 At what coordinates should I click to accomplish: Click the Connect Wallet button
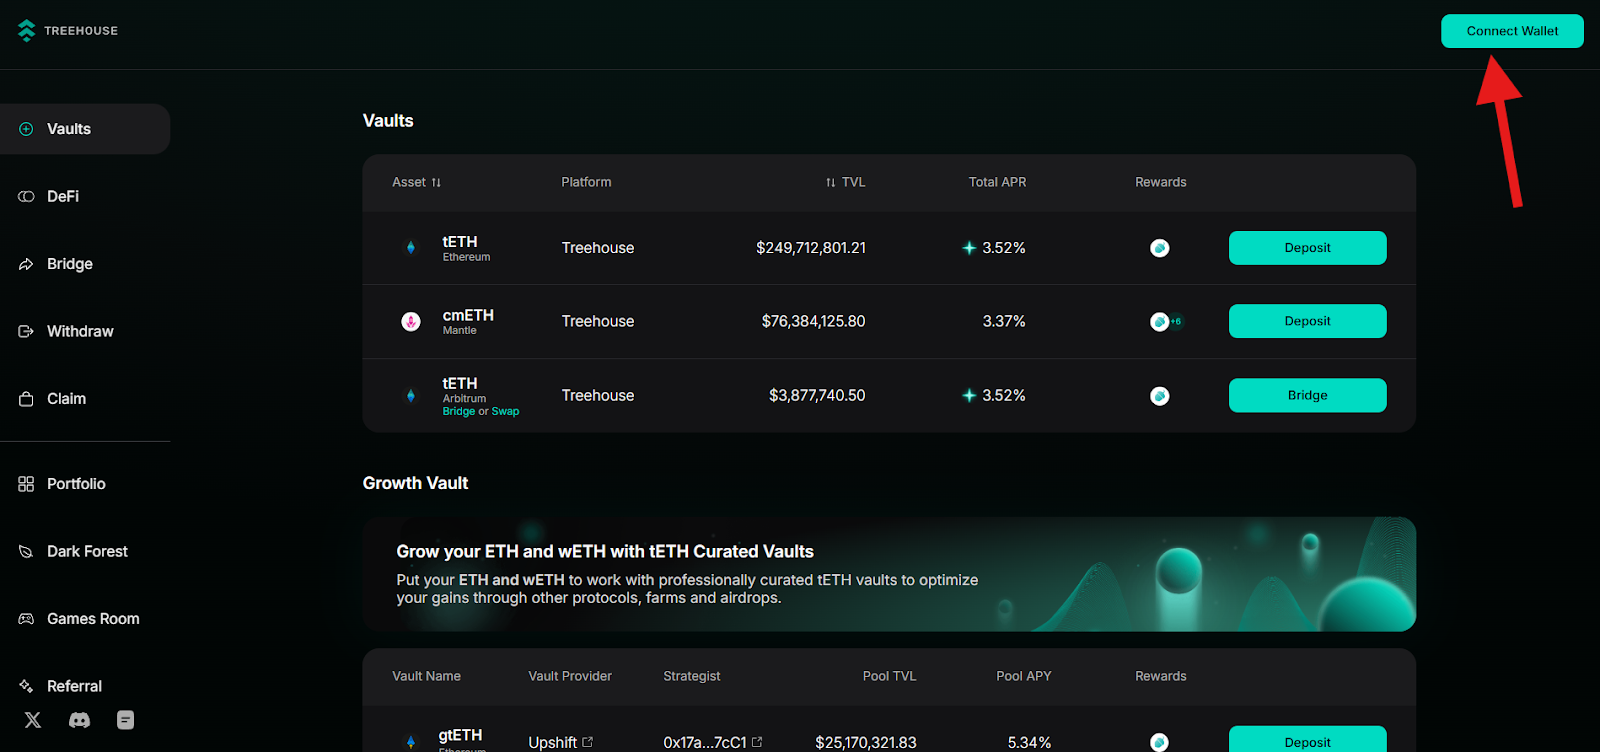click(x=1512, y=31)
